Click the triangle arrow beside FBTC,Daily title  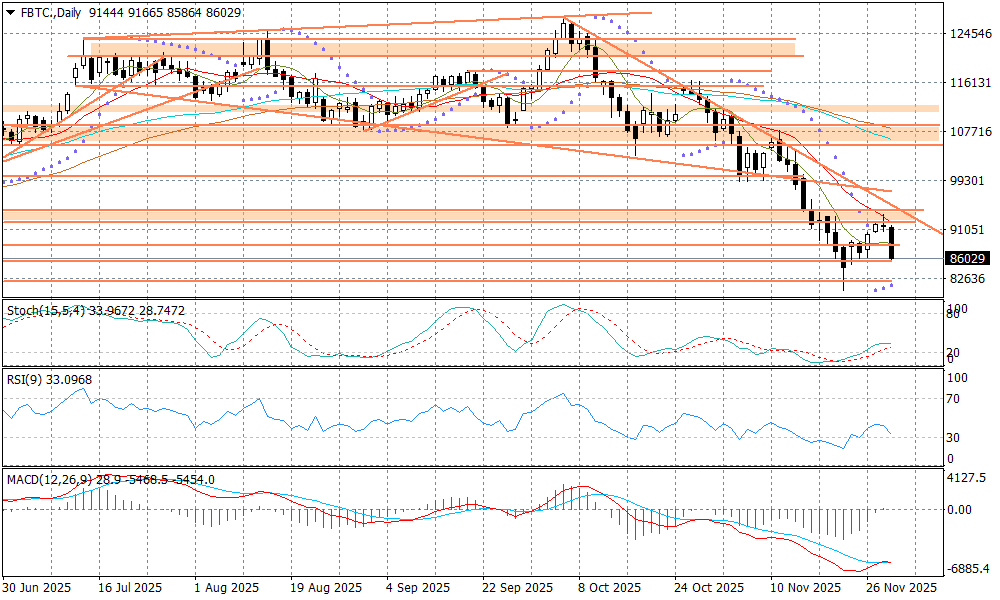(x=10, y=10)
